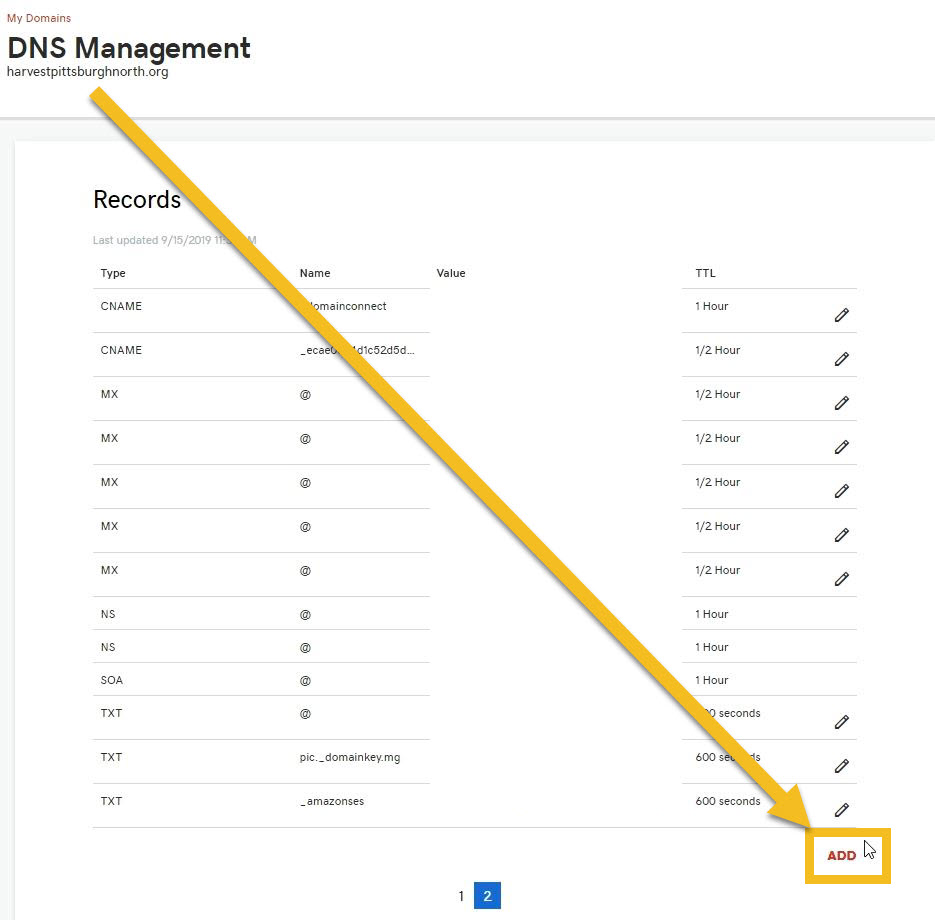Click the _amazonses name cell
This screenshot has width=935, height=920.
pos(332,801)
